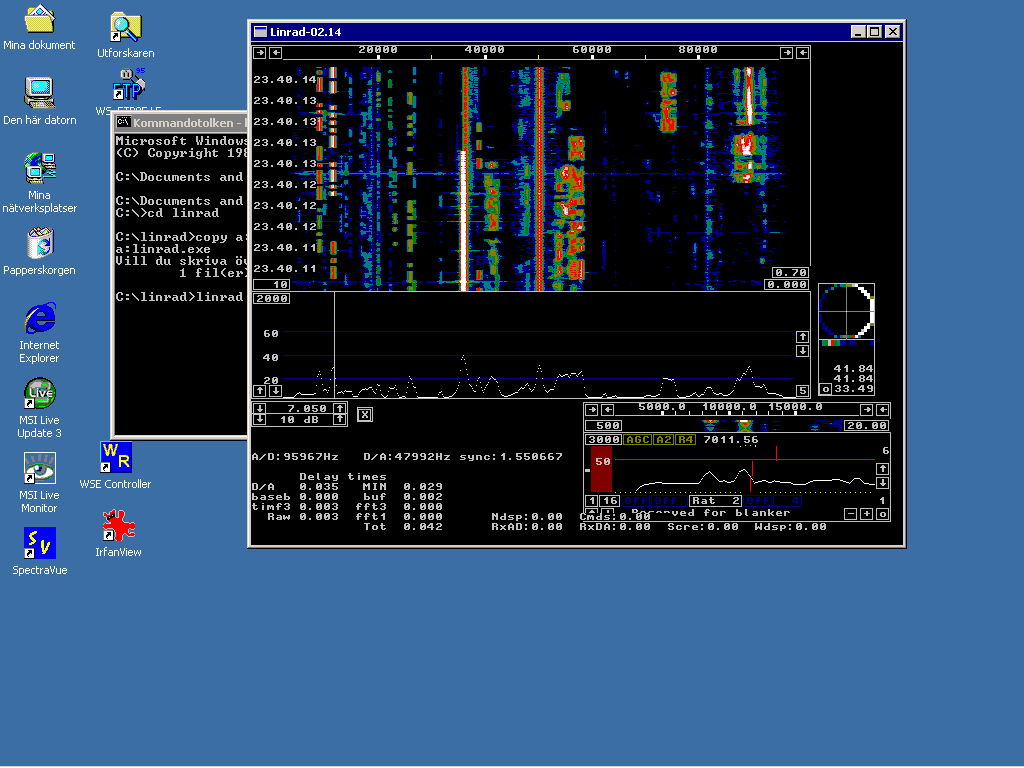1024x768 pixels.
Task: Click final left-arrow on the baseband scale row
Action: coord(882,409)
